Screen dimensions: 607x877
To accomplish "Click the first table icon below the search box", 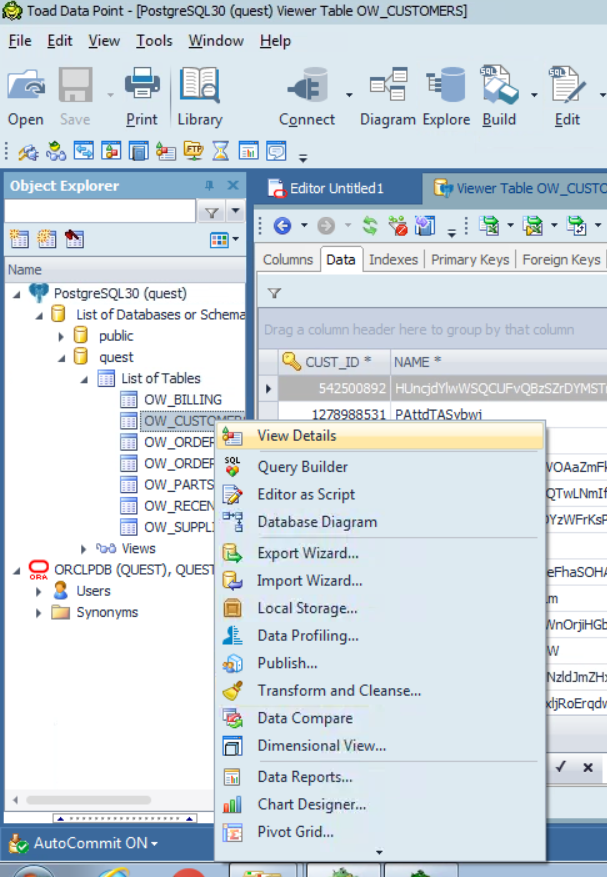I will pos(19,239).
